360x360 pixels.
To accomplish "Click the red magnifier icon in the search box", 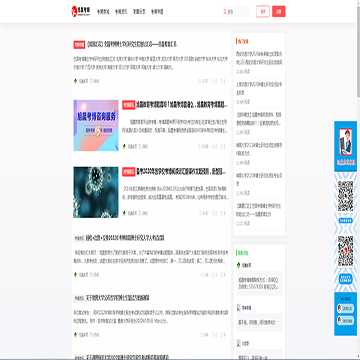I will coord(225,11).
